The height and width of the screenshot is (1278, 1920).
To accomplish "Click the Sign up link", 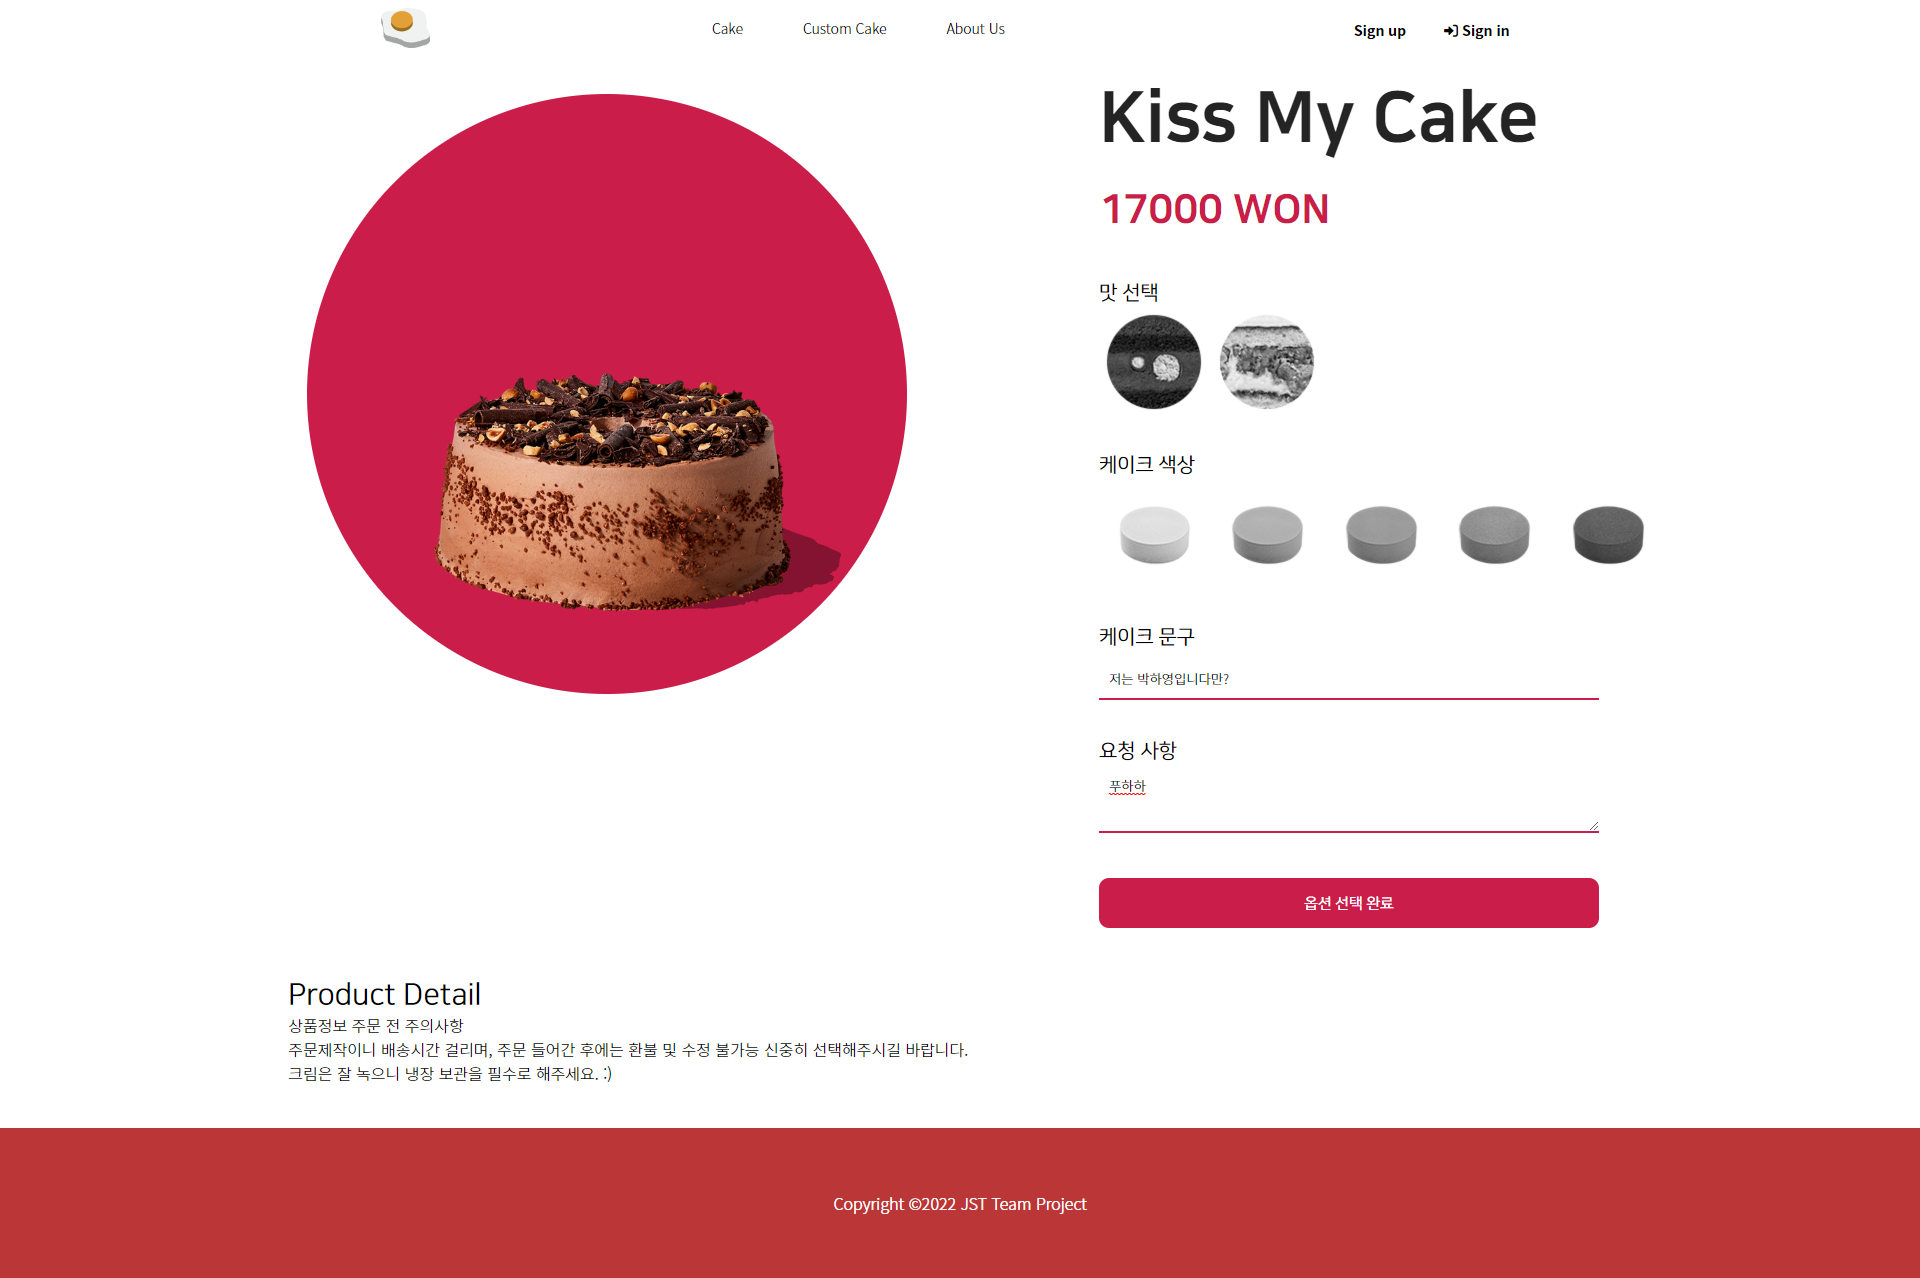I will (1380, 31).
